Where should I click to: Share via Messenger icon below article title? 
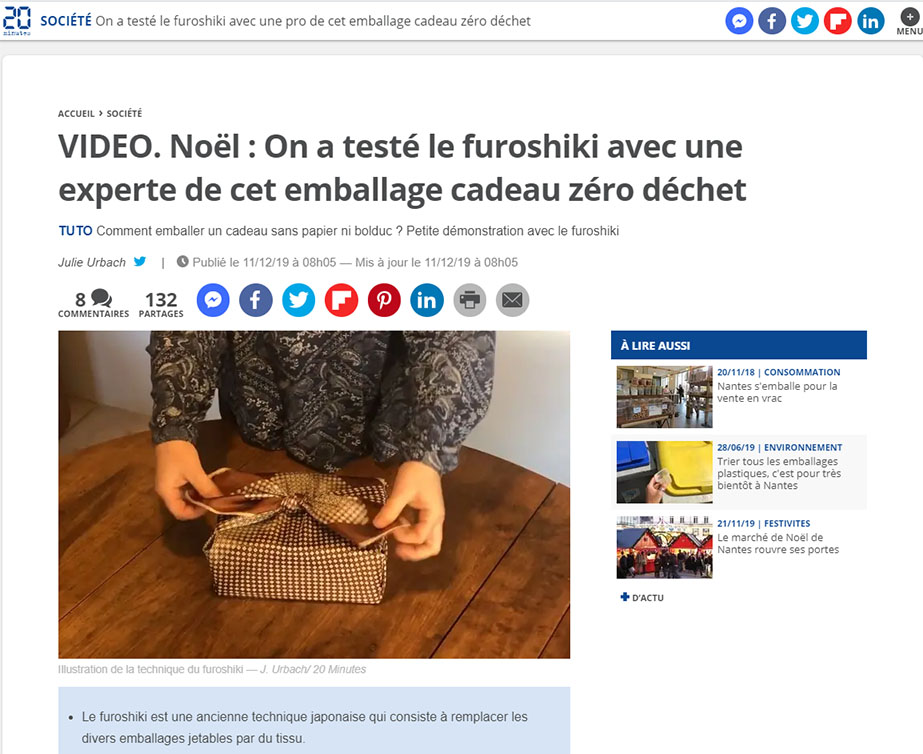click(213, 300)
